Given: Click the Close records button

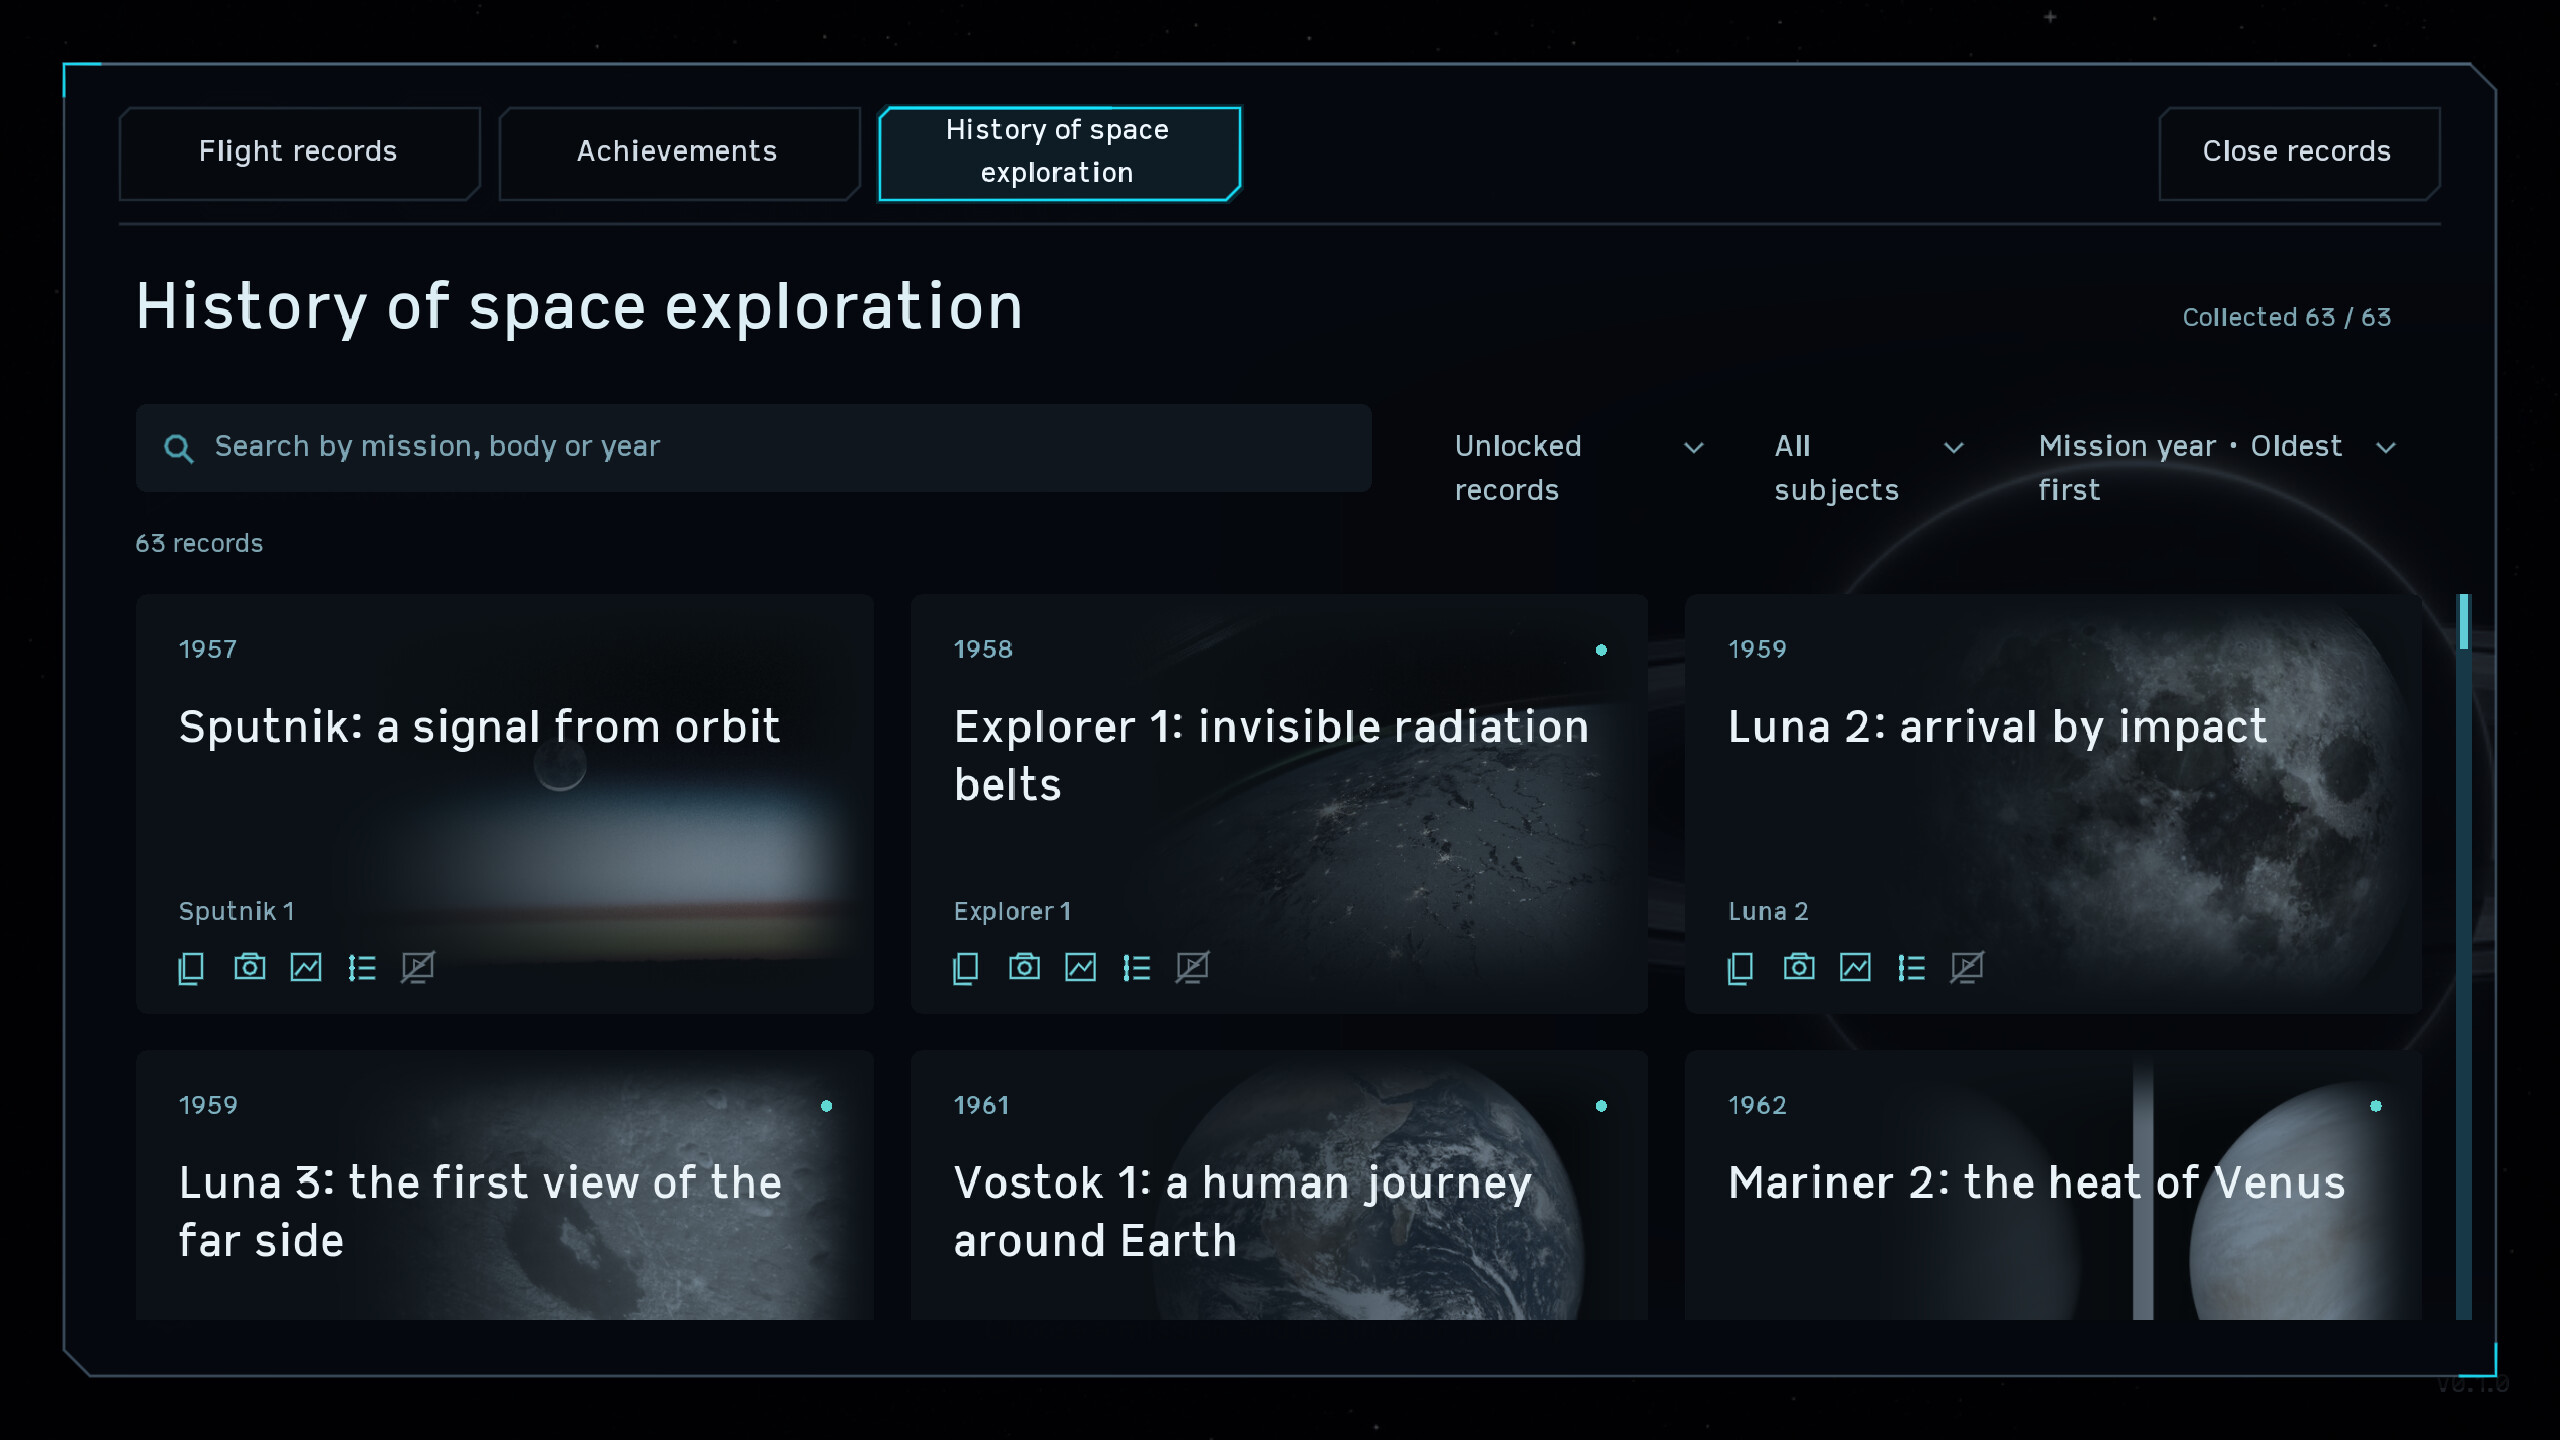Looking at the screenshot, I should click(2298, 152).
